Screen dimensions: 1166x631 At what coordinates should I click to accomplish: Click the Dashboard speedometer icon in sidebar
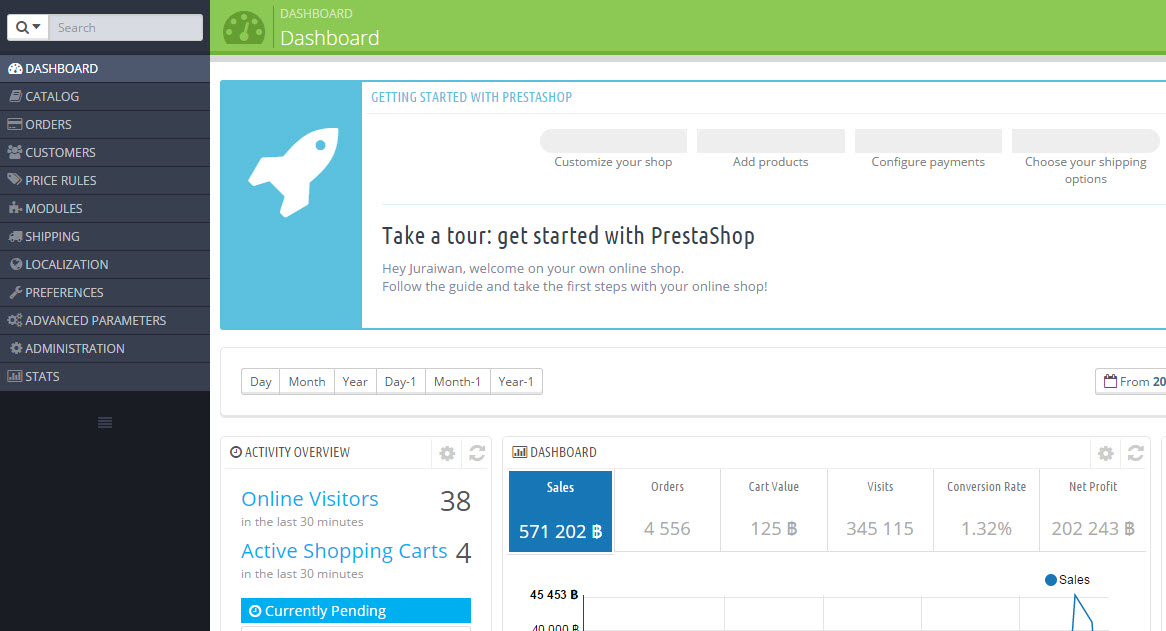tap(15, 68)
